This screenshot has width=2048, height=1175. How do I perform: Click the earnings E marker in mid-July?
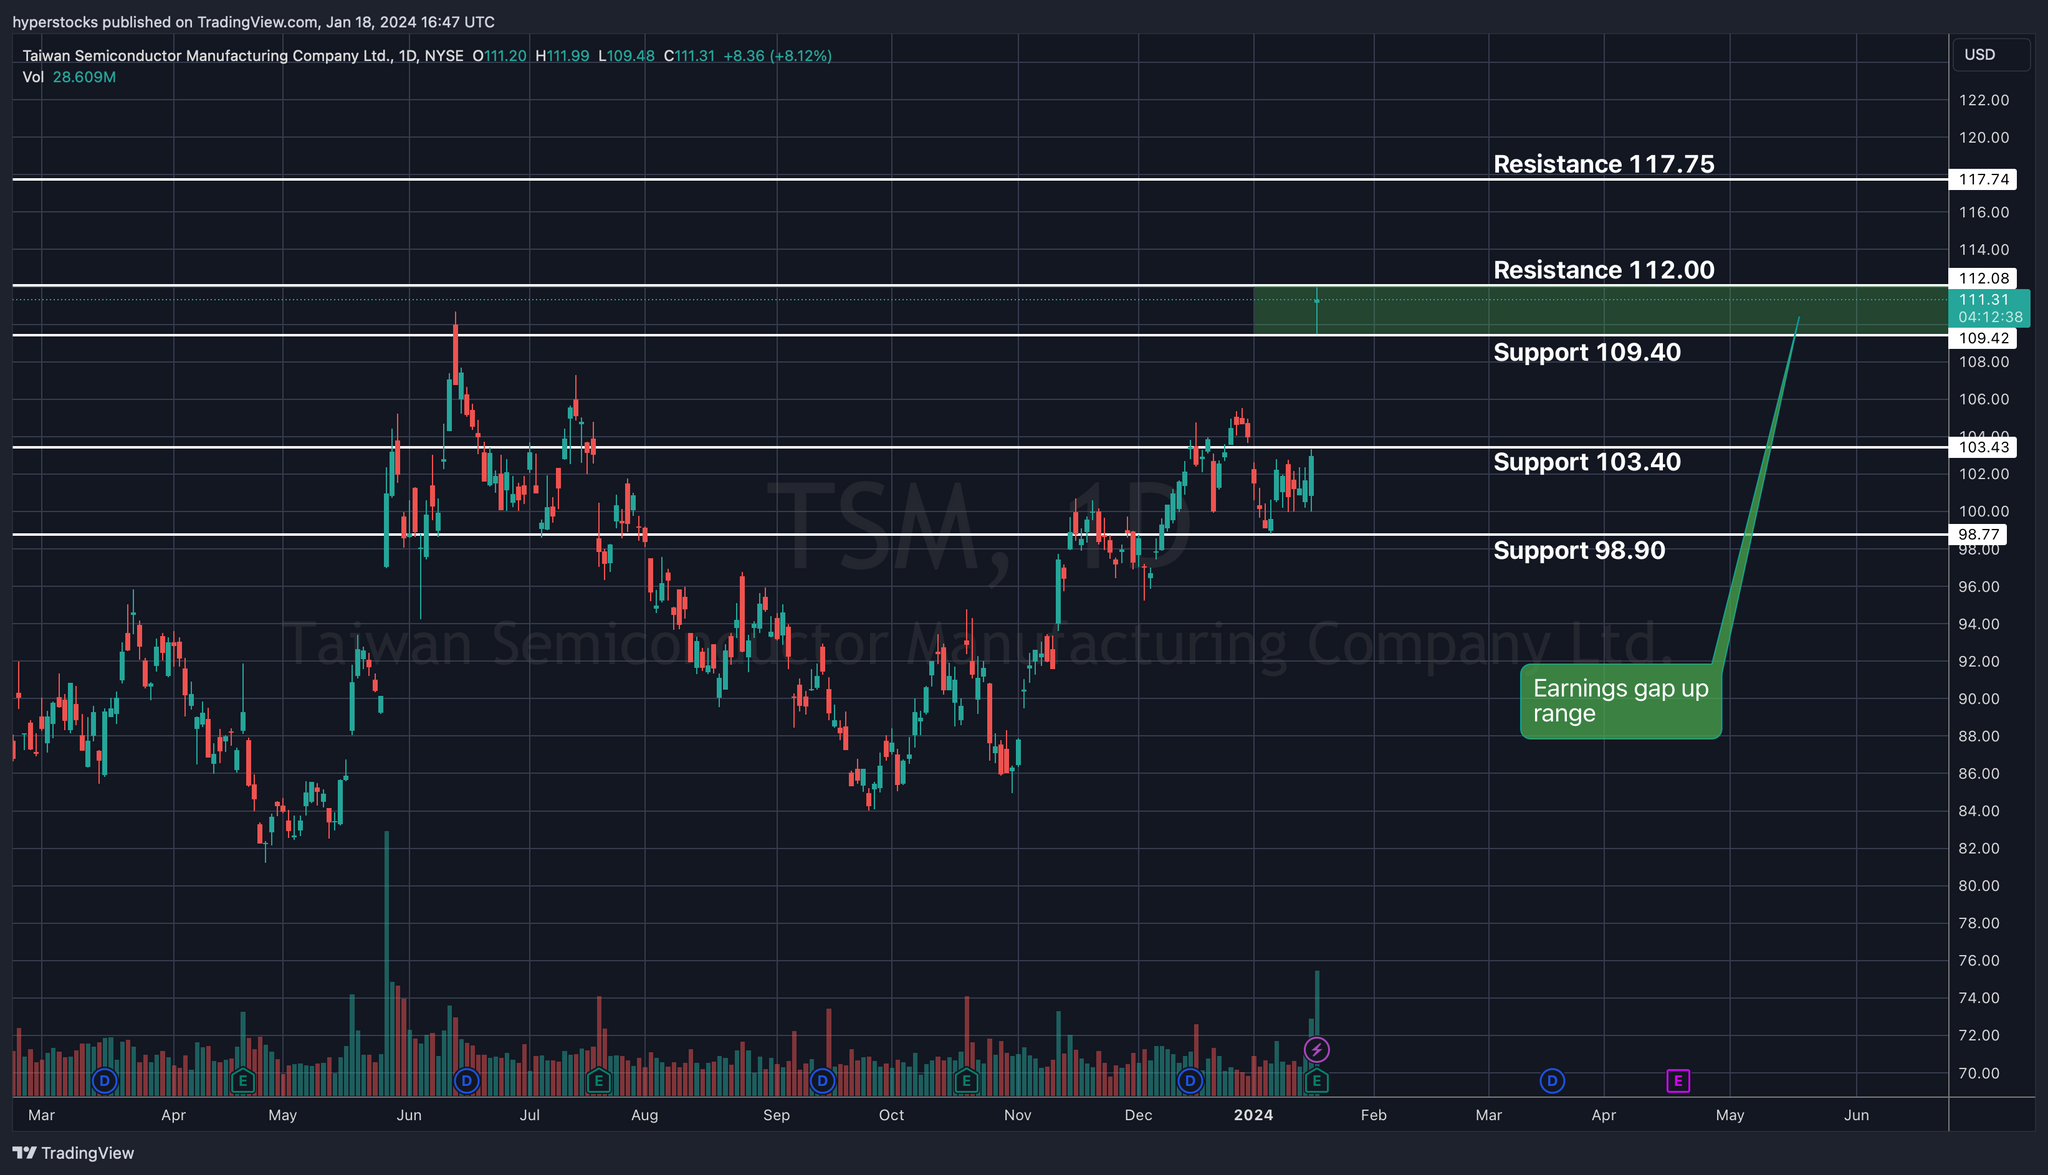[x=598, y=1080]
